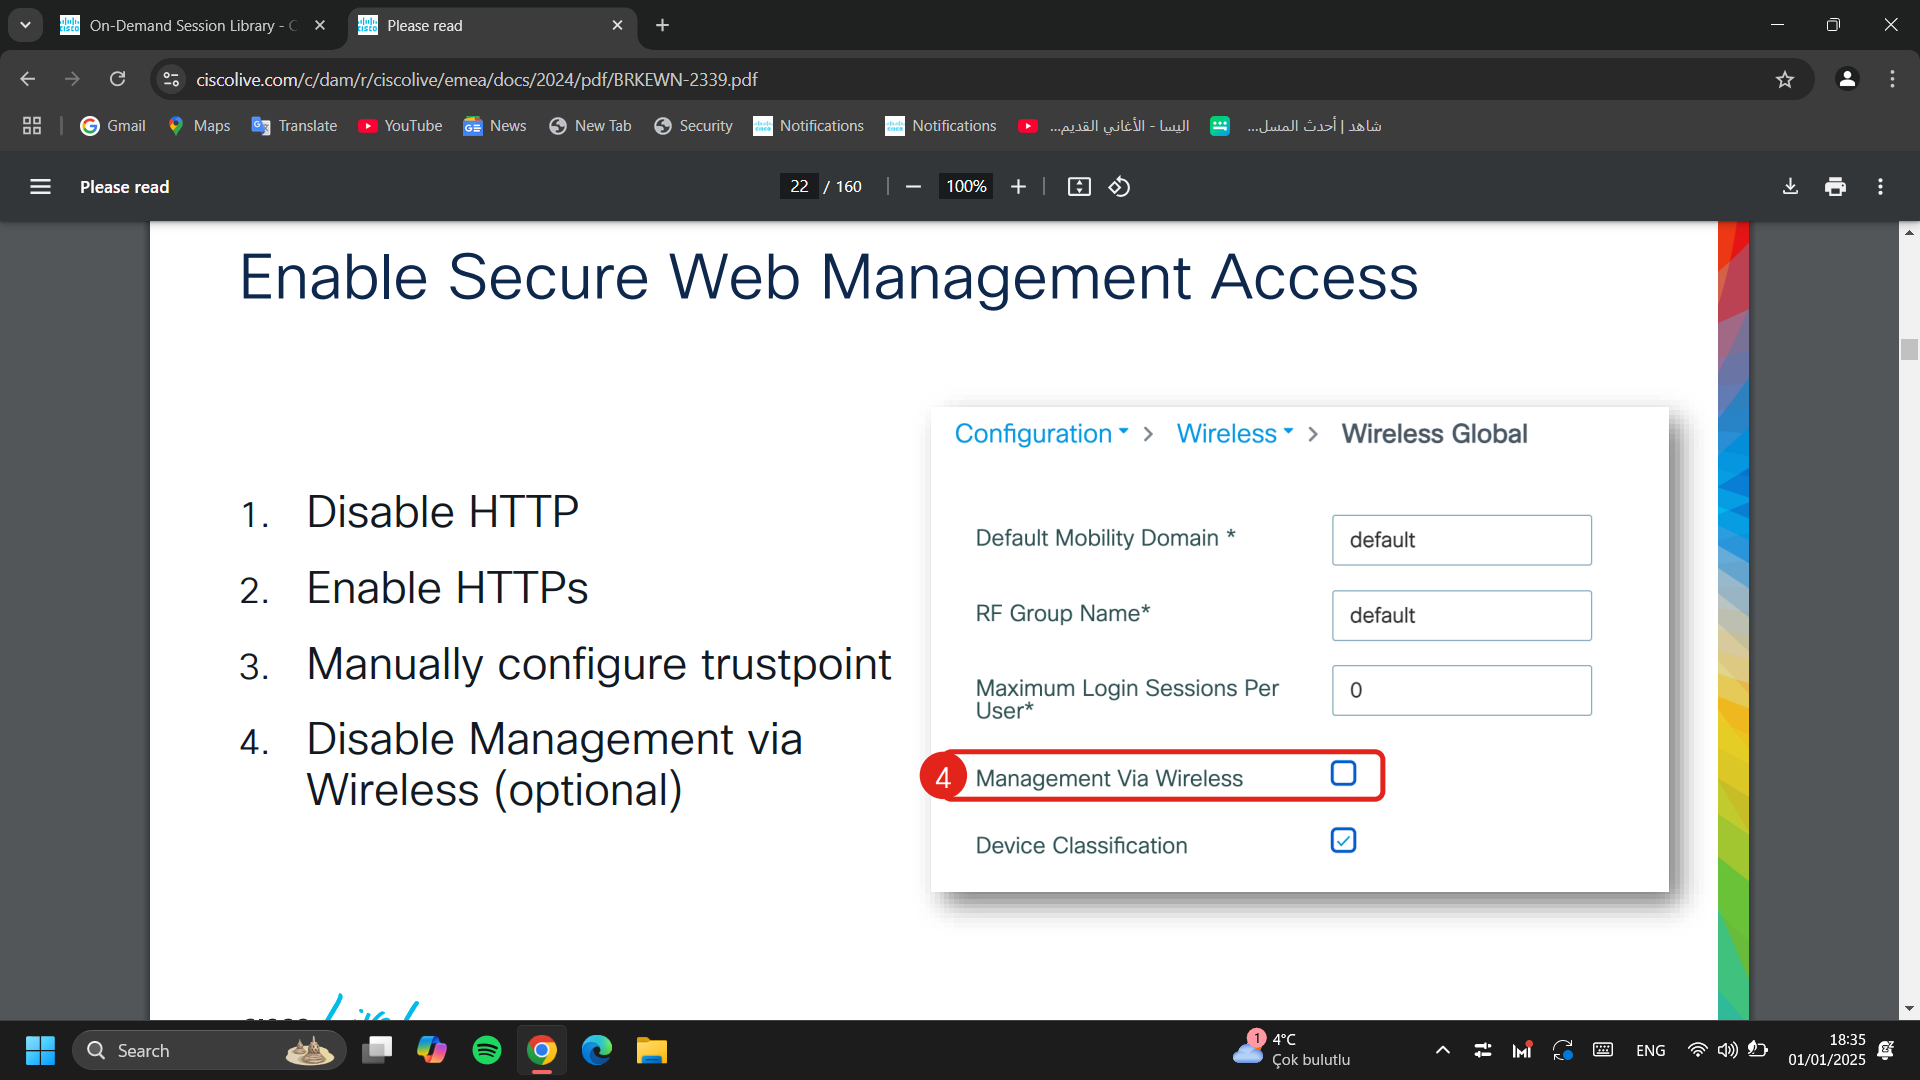
Task: Open Spotify from the taskbar
Action: 487,1050
